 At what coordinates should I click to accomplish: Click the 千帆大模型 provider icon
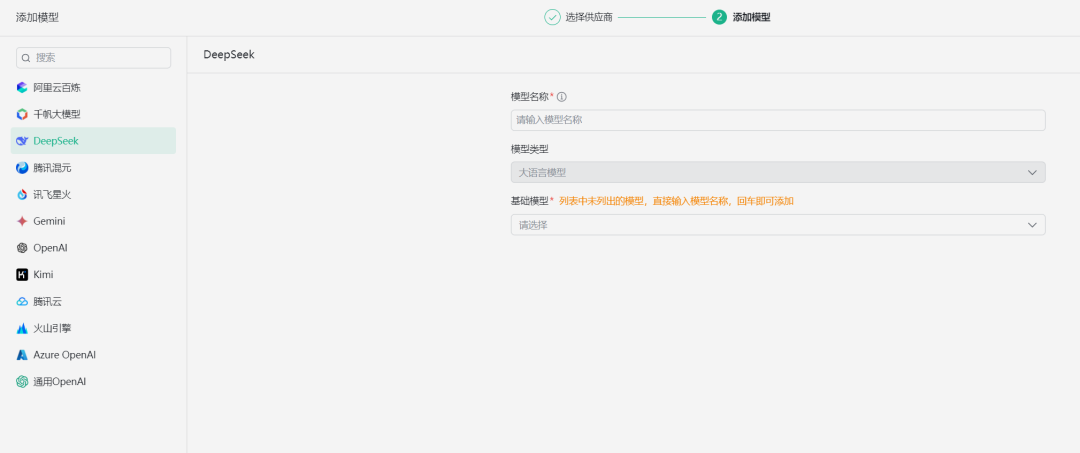22,114
